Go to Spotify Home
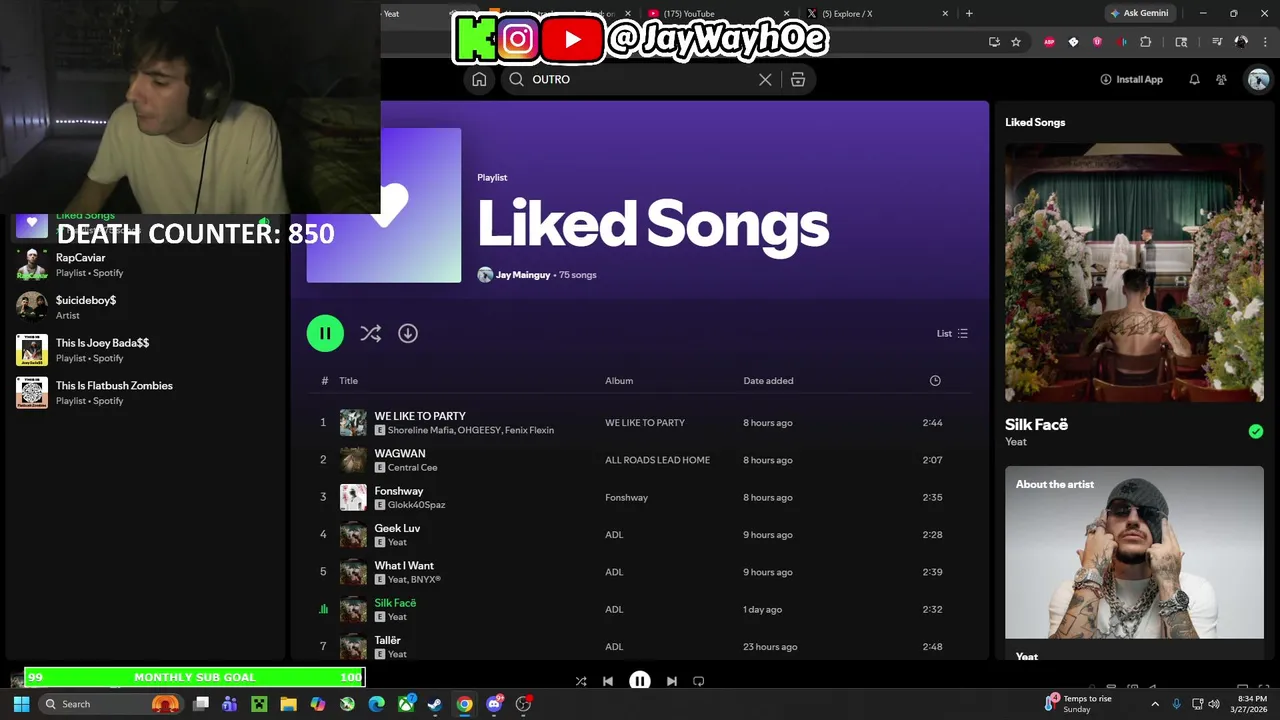The width and height of the screenshot is (1280, 720). pos(479,79)
